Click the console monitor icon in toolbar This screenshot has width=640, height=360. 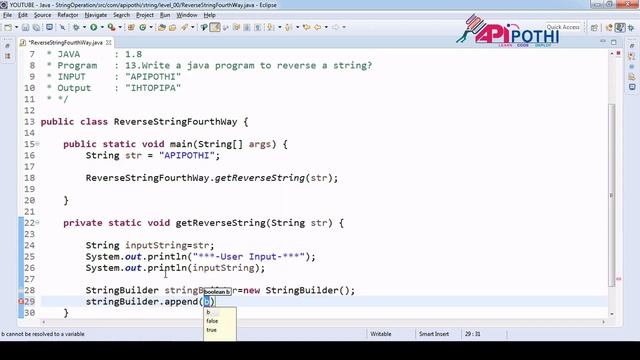pos(49,27)
